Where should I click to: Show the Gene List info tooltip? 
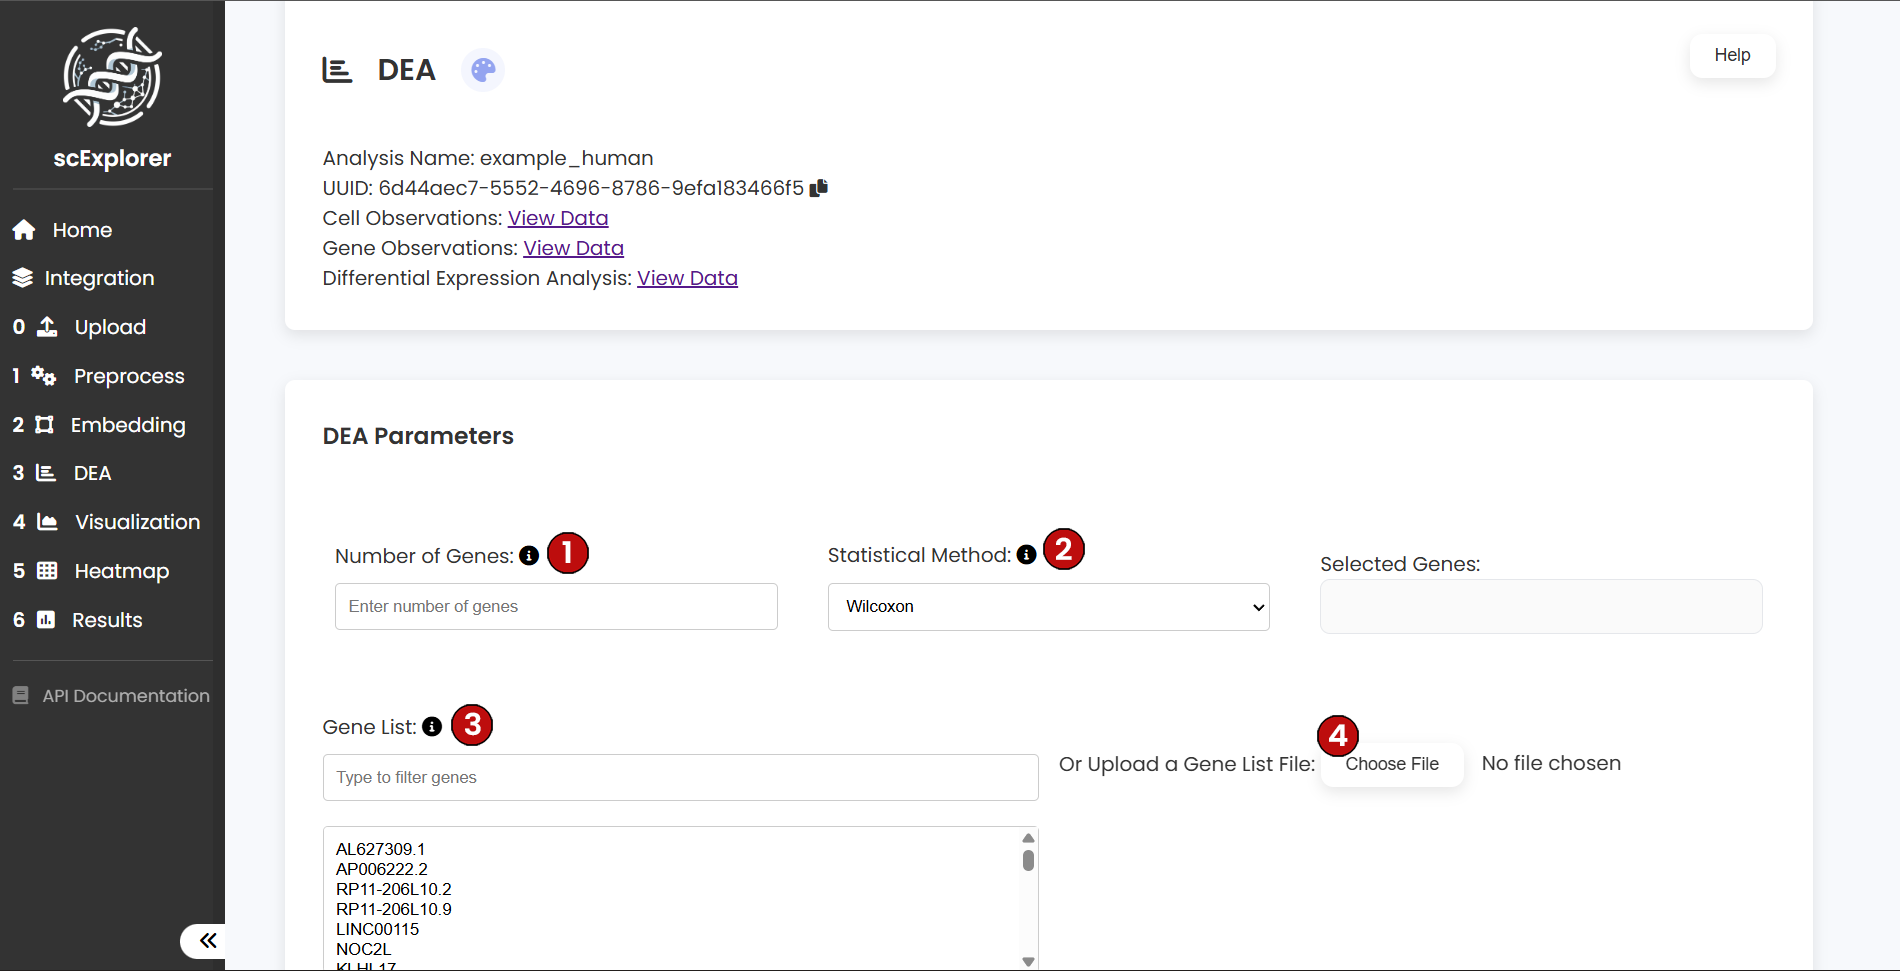(x=432, y=727)
